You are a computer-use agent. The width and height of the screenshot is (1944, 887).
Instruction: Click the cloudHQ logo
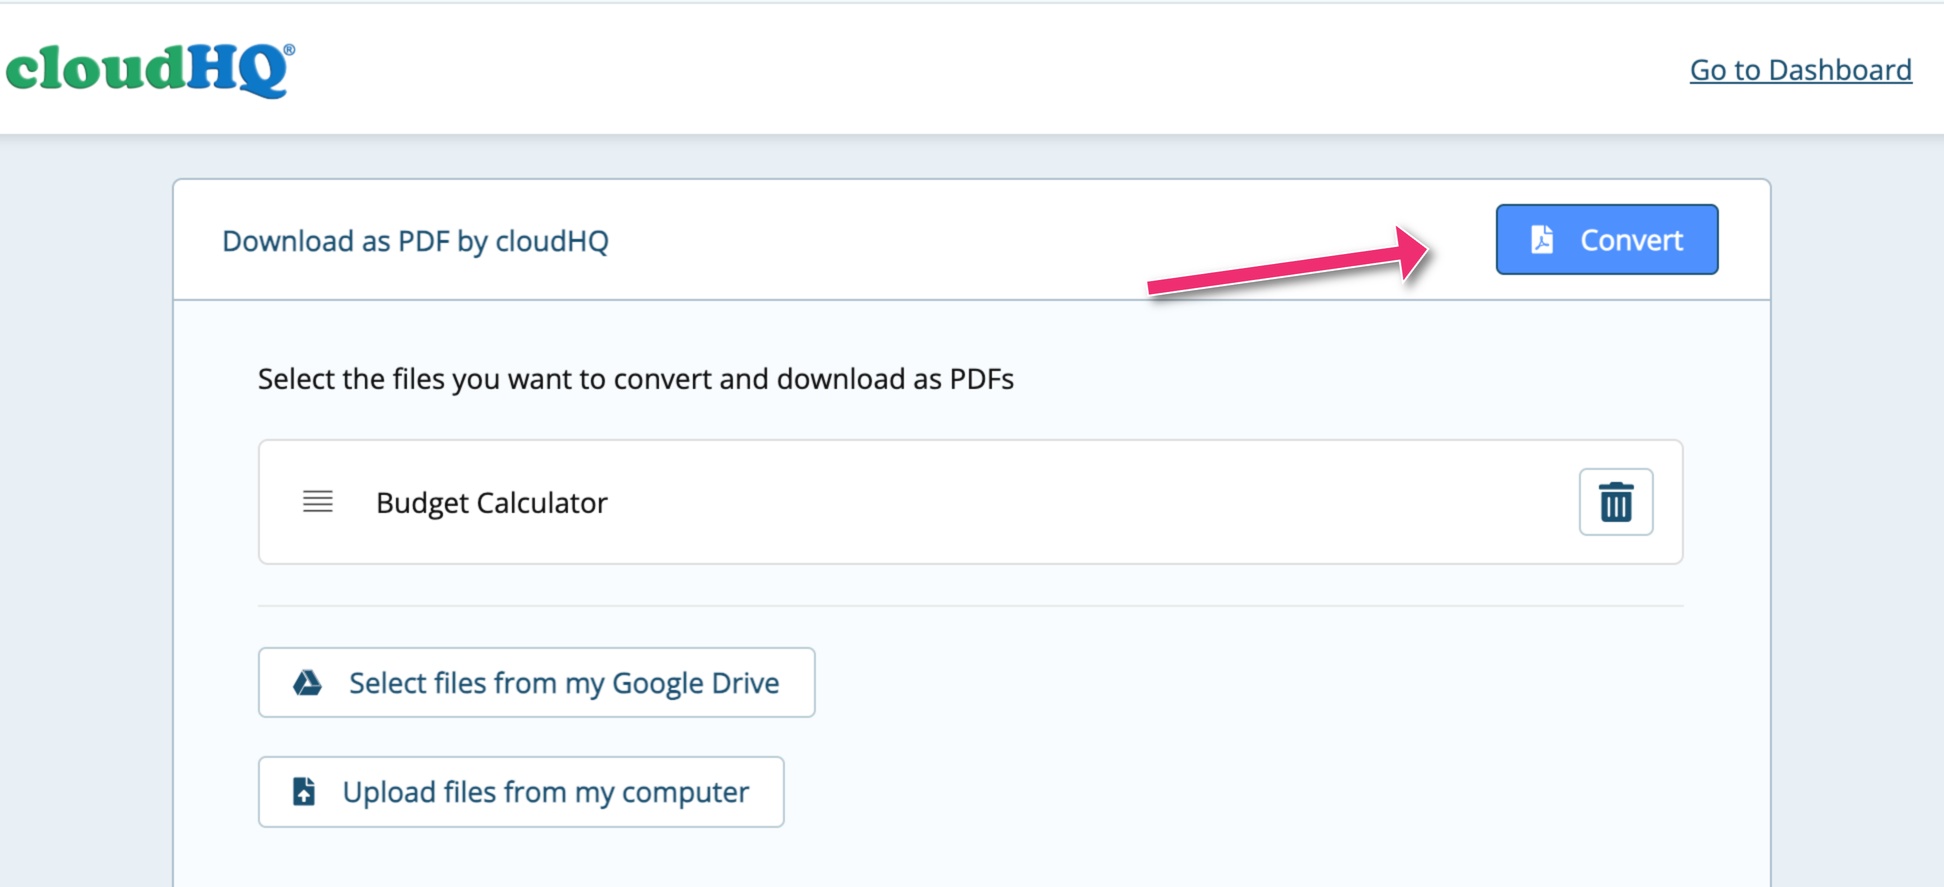point(150,69)
